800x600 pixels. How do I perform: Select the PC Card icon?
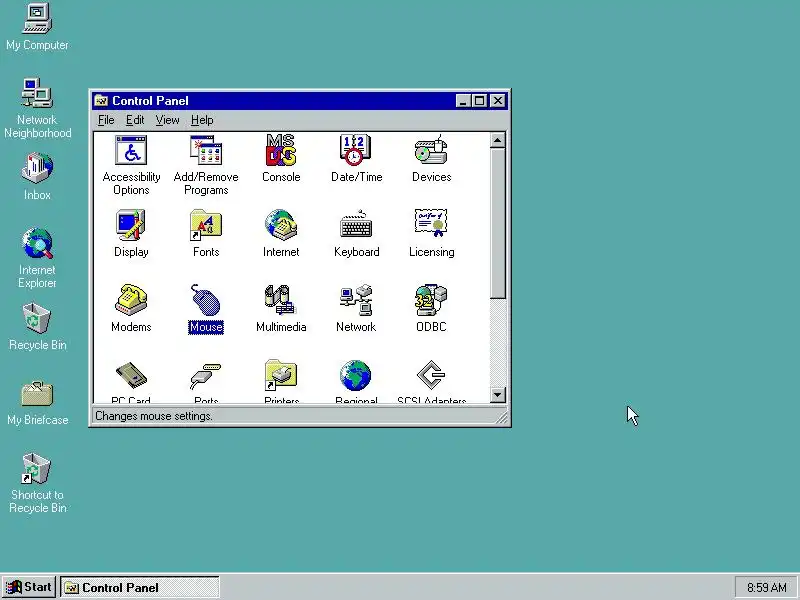click(x=131, y=376)
